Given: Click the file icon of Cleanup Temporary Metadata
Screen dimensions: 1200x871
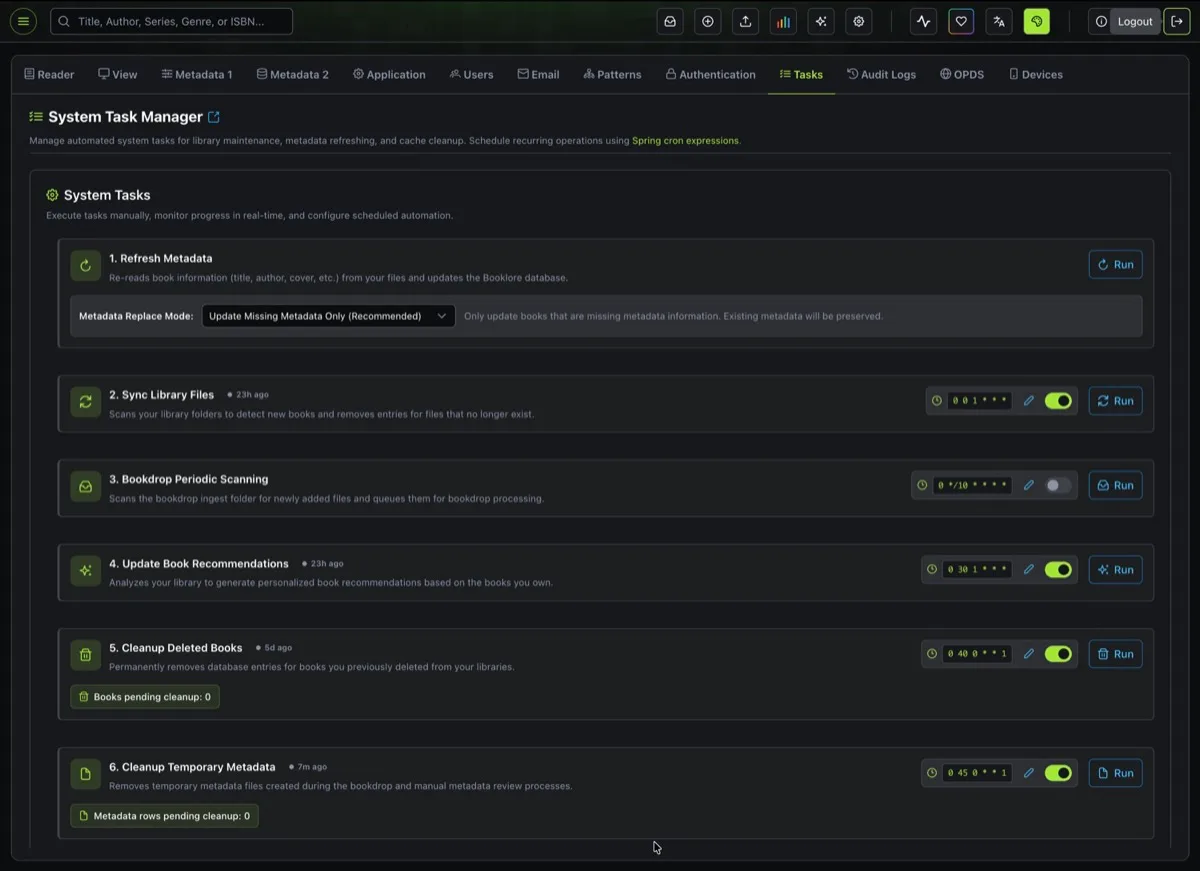Looking at the screenshot, I should click(x=85, y=774).
